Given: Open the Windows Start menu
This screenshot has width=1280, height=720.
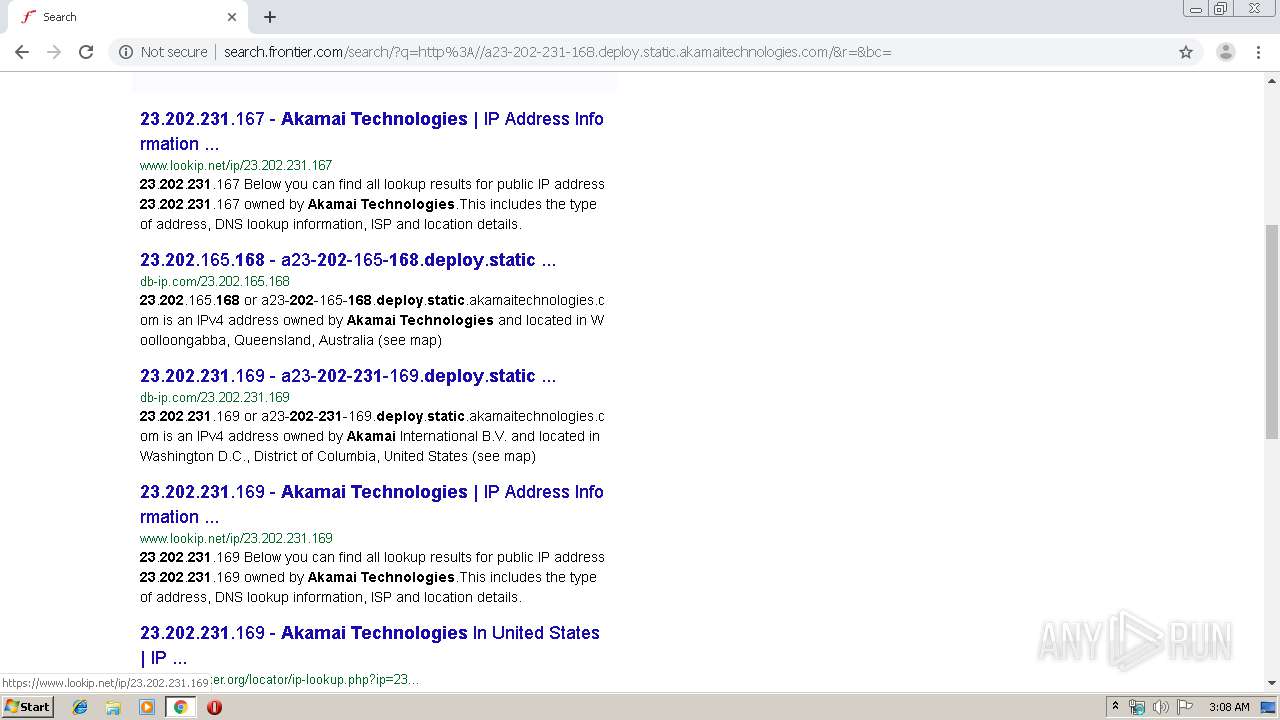Looking at the screenshot, I should [x=28, y=707].
